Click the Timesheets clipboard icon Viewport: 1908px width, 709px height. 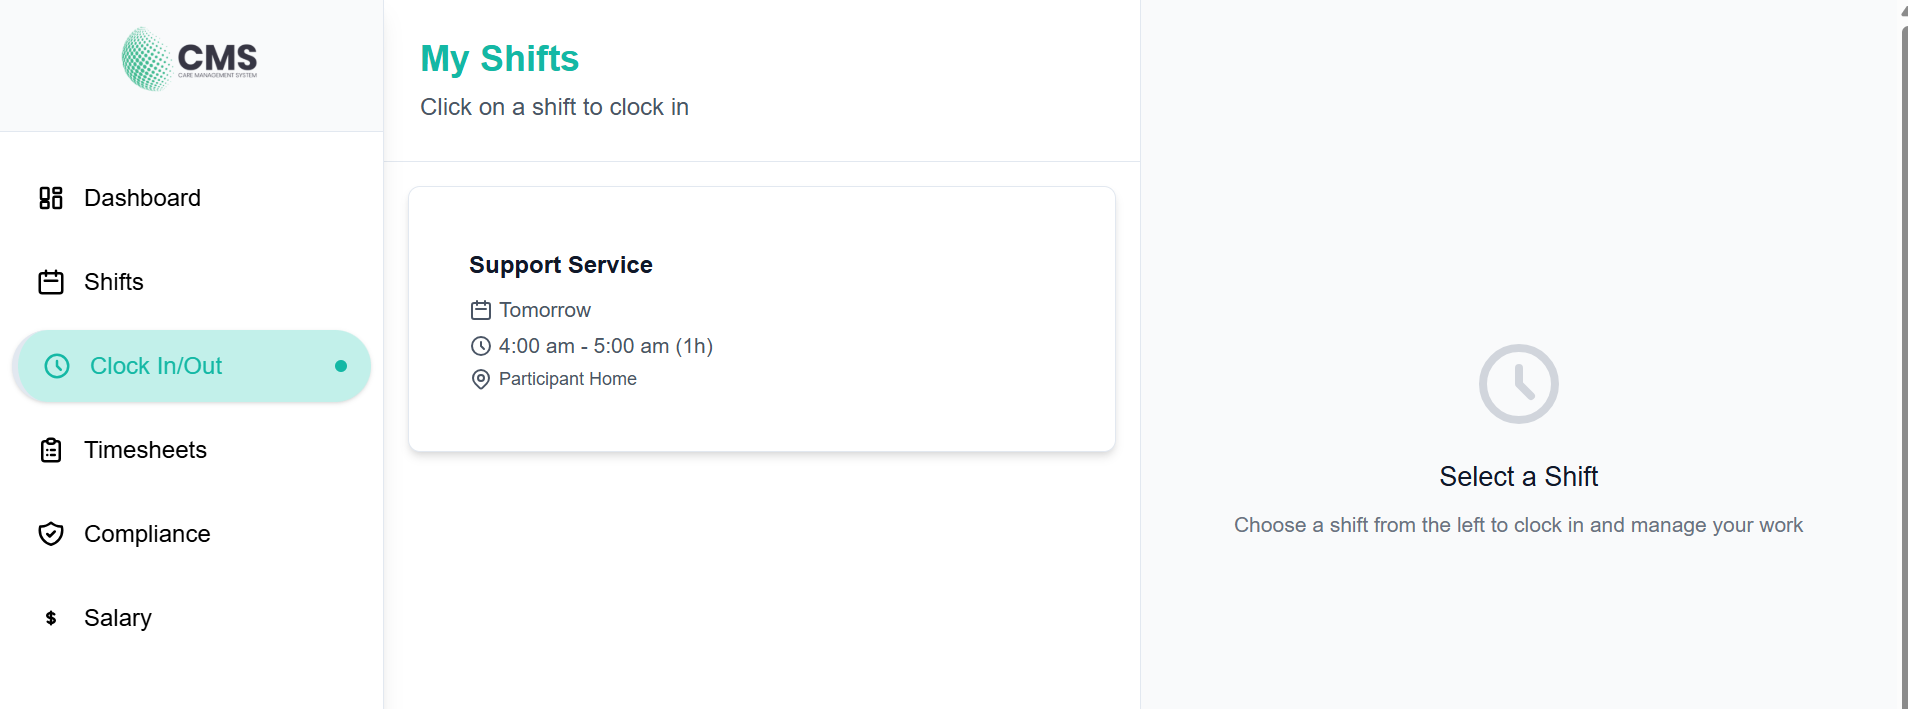pos(51,450)
